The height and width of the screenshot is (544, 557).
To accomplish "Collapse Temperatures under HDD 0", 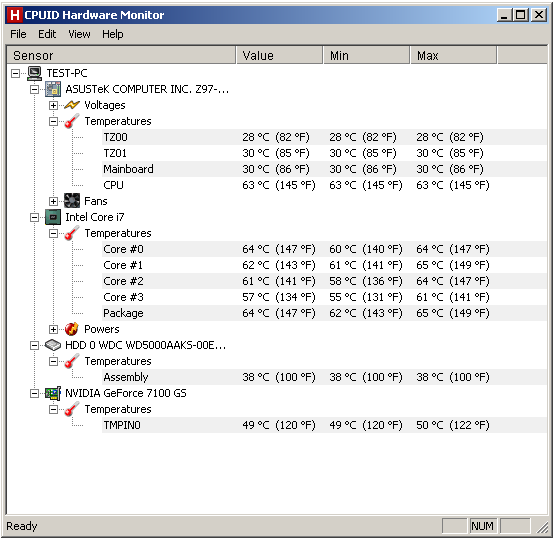I will click(53, 361).
